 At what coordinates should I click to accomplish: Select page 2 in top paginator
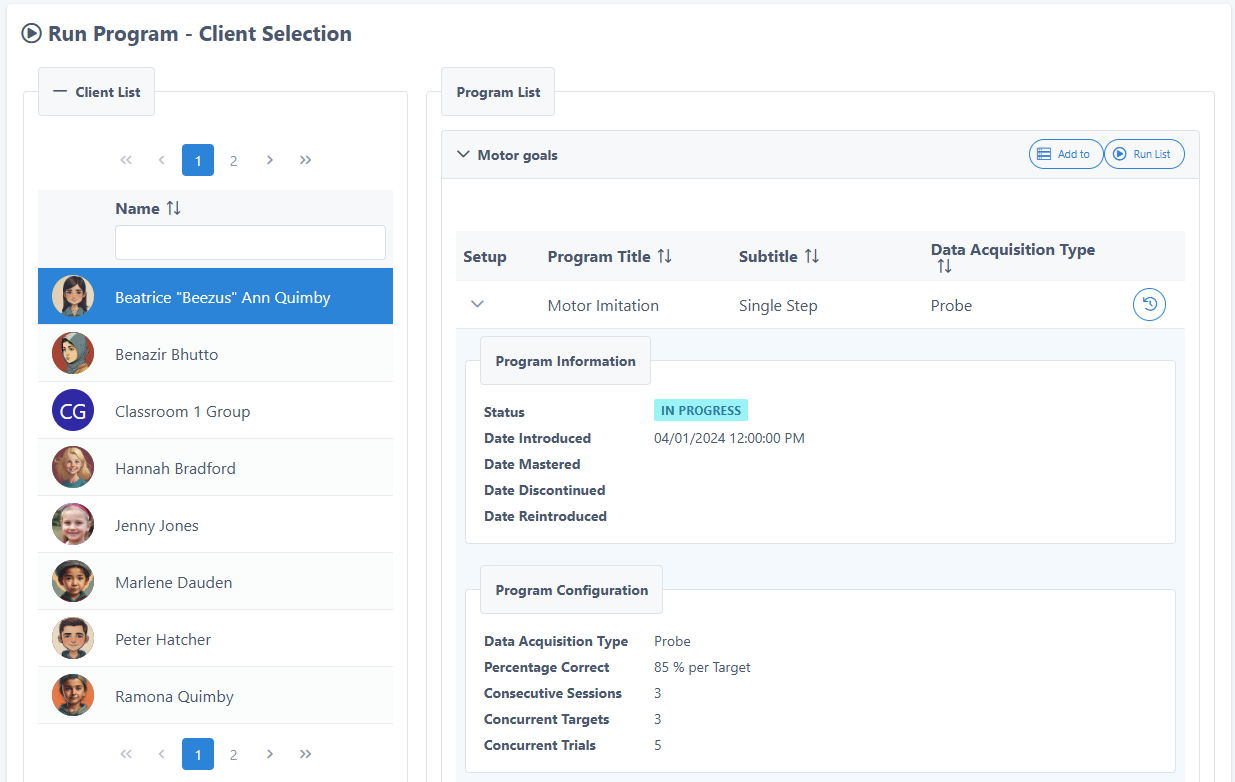(234, 160)
